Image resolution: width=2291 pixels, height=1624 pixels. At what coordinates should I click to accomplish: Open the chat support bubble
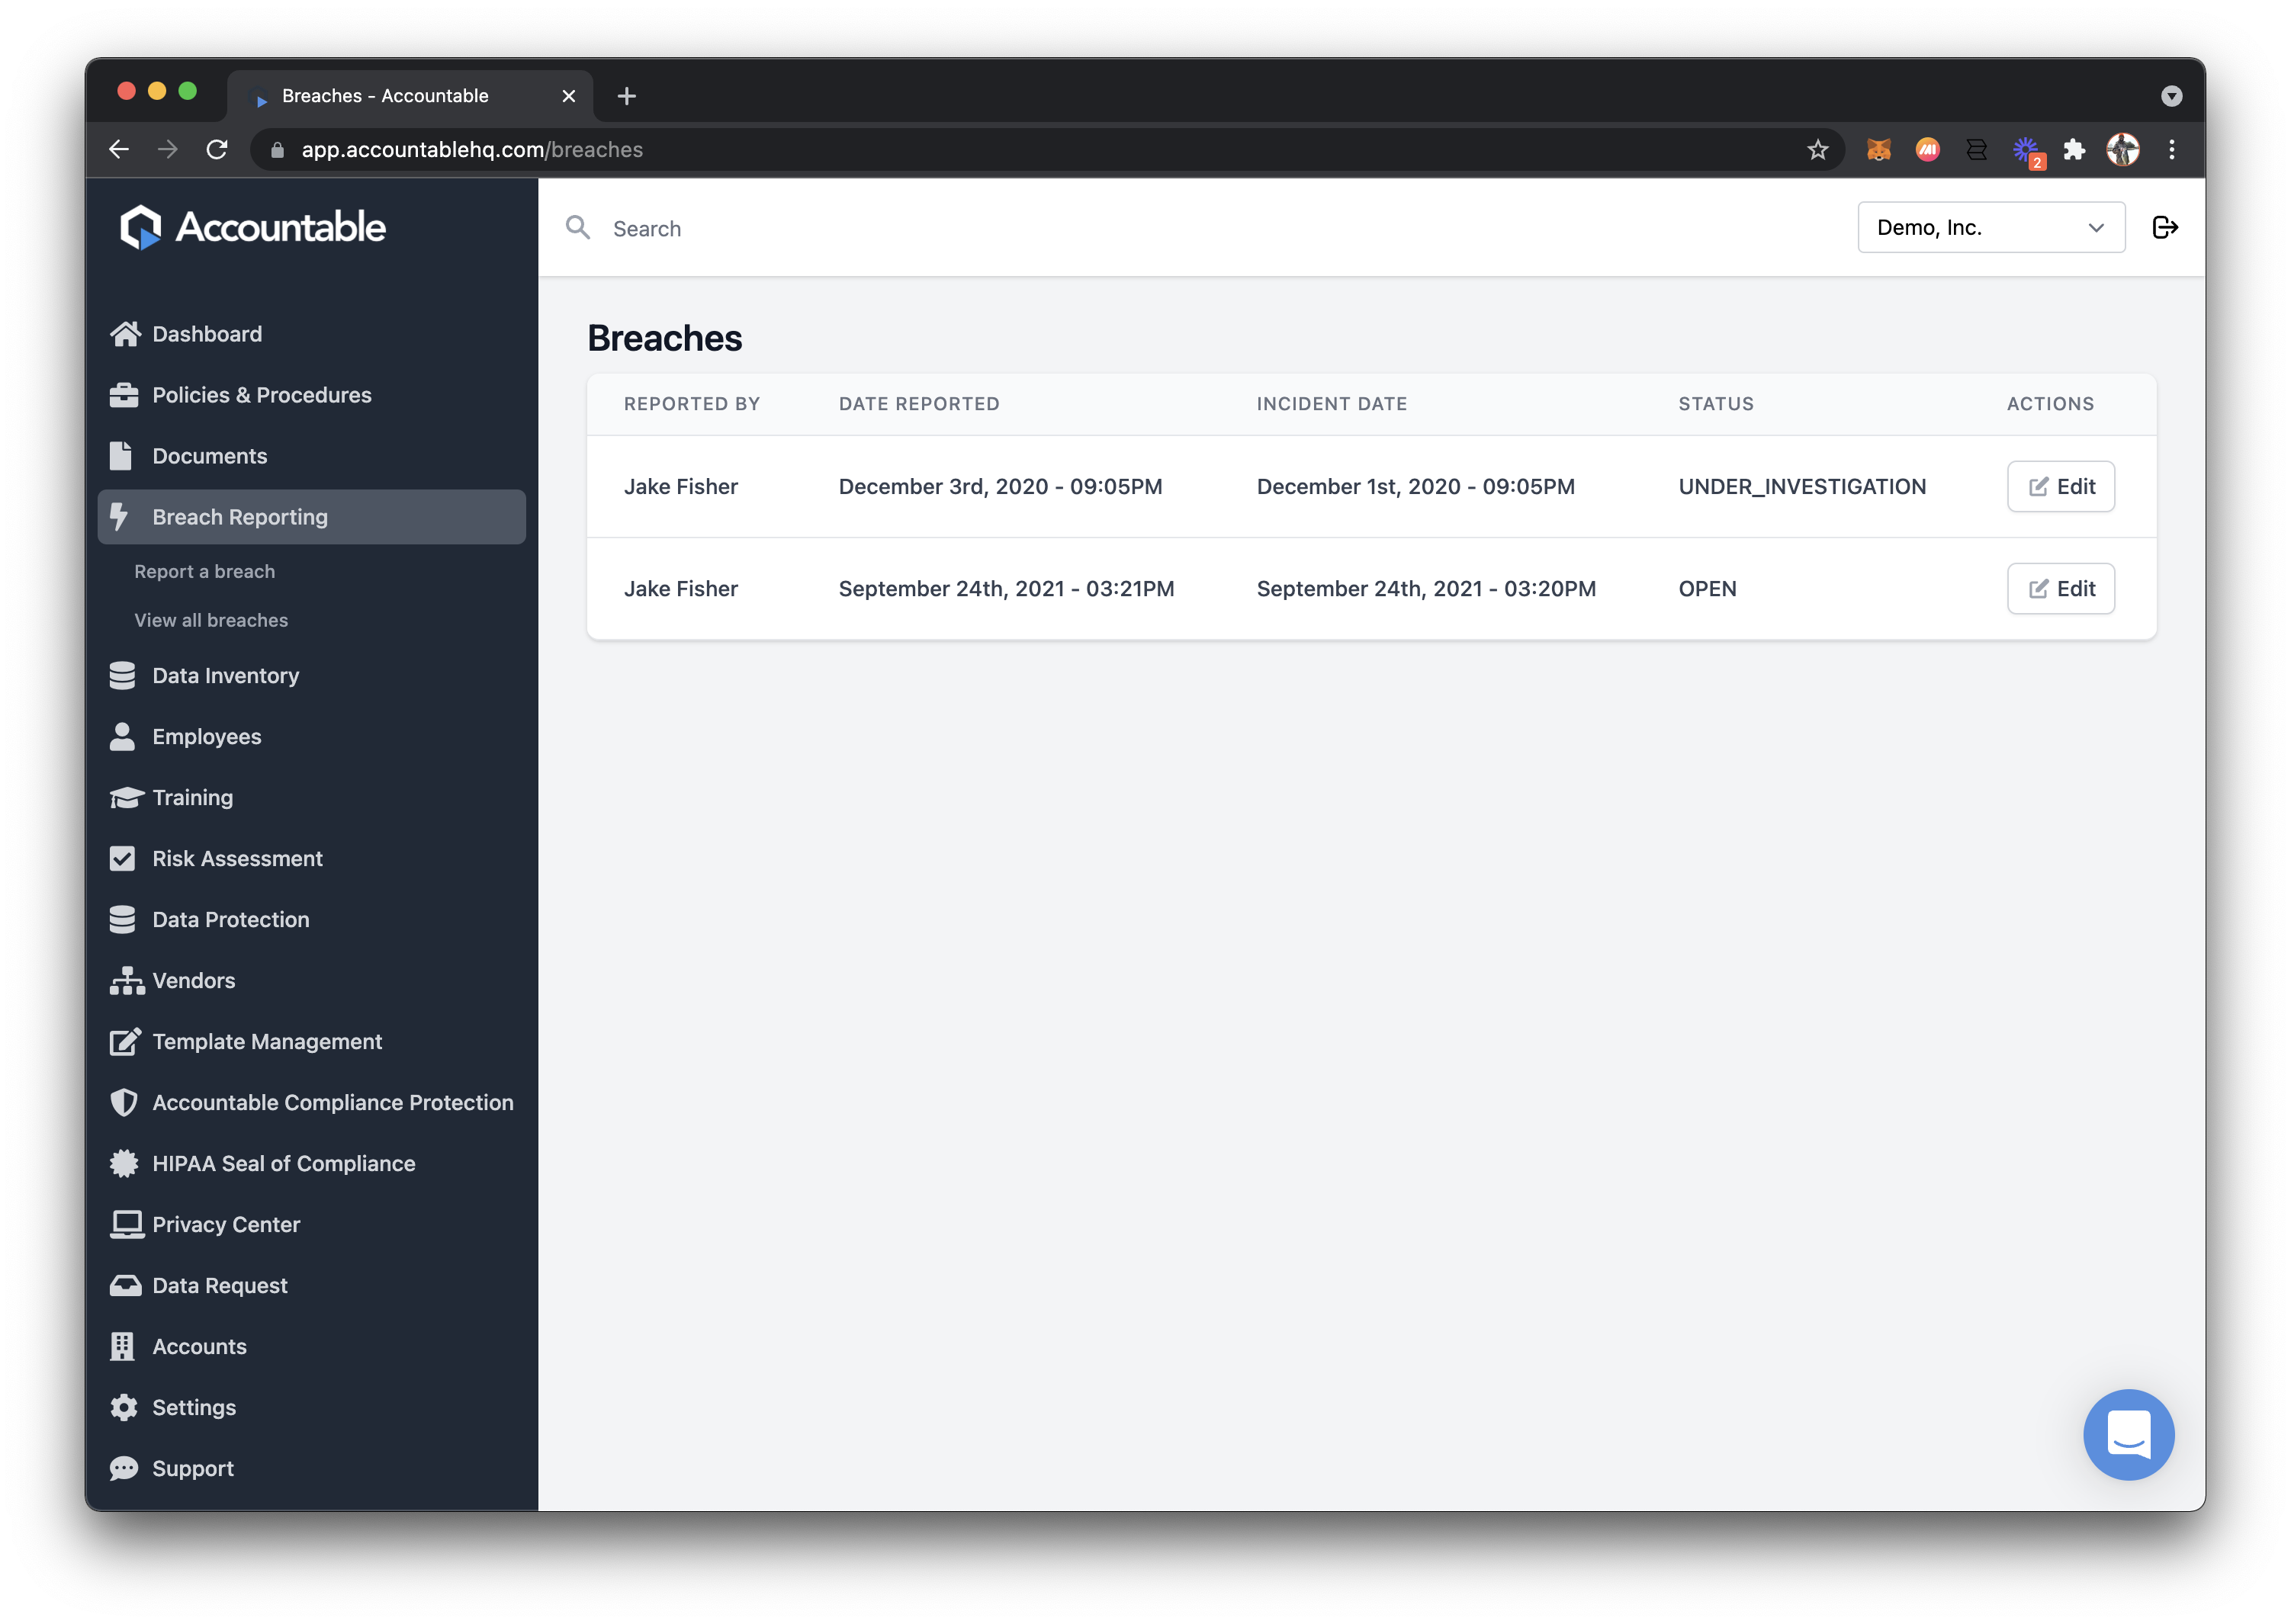(2128, 1434)
